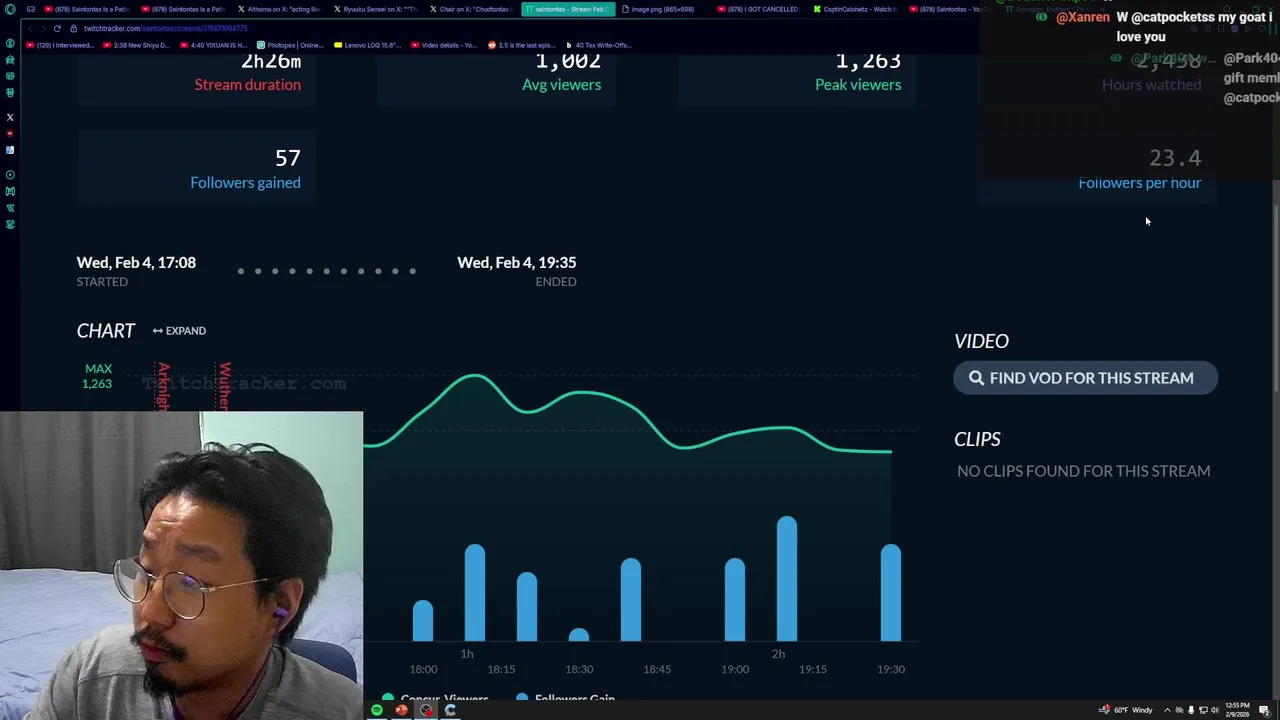The height and width of the screenshot is (720, 1280).
Task: Toggle the Concur Viewers legend item
Action: click(437, 699)
